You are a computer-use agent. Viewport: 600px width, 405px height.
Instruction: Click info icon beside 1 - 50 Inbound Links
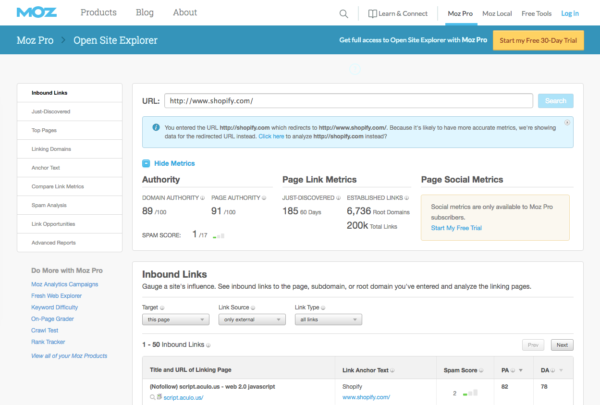point(208,345)
